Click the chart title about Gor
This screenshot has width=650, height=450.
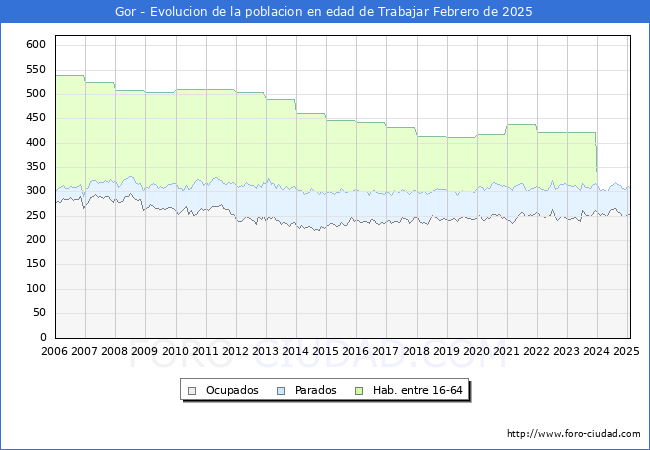[324, 12]
